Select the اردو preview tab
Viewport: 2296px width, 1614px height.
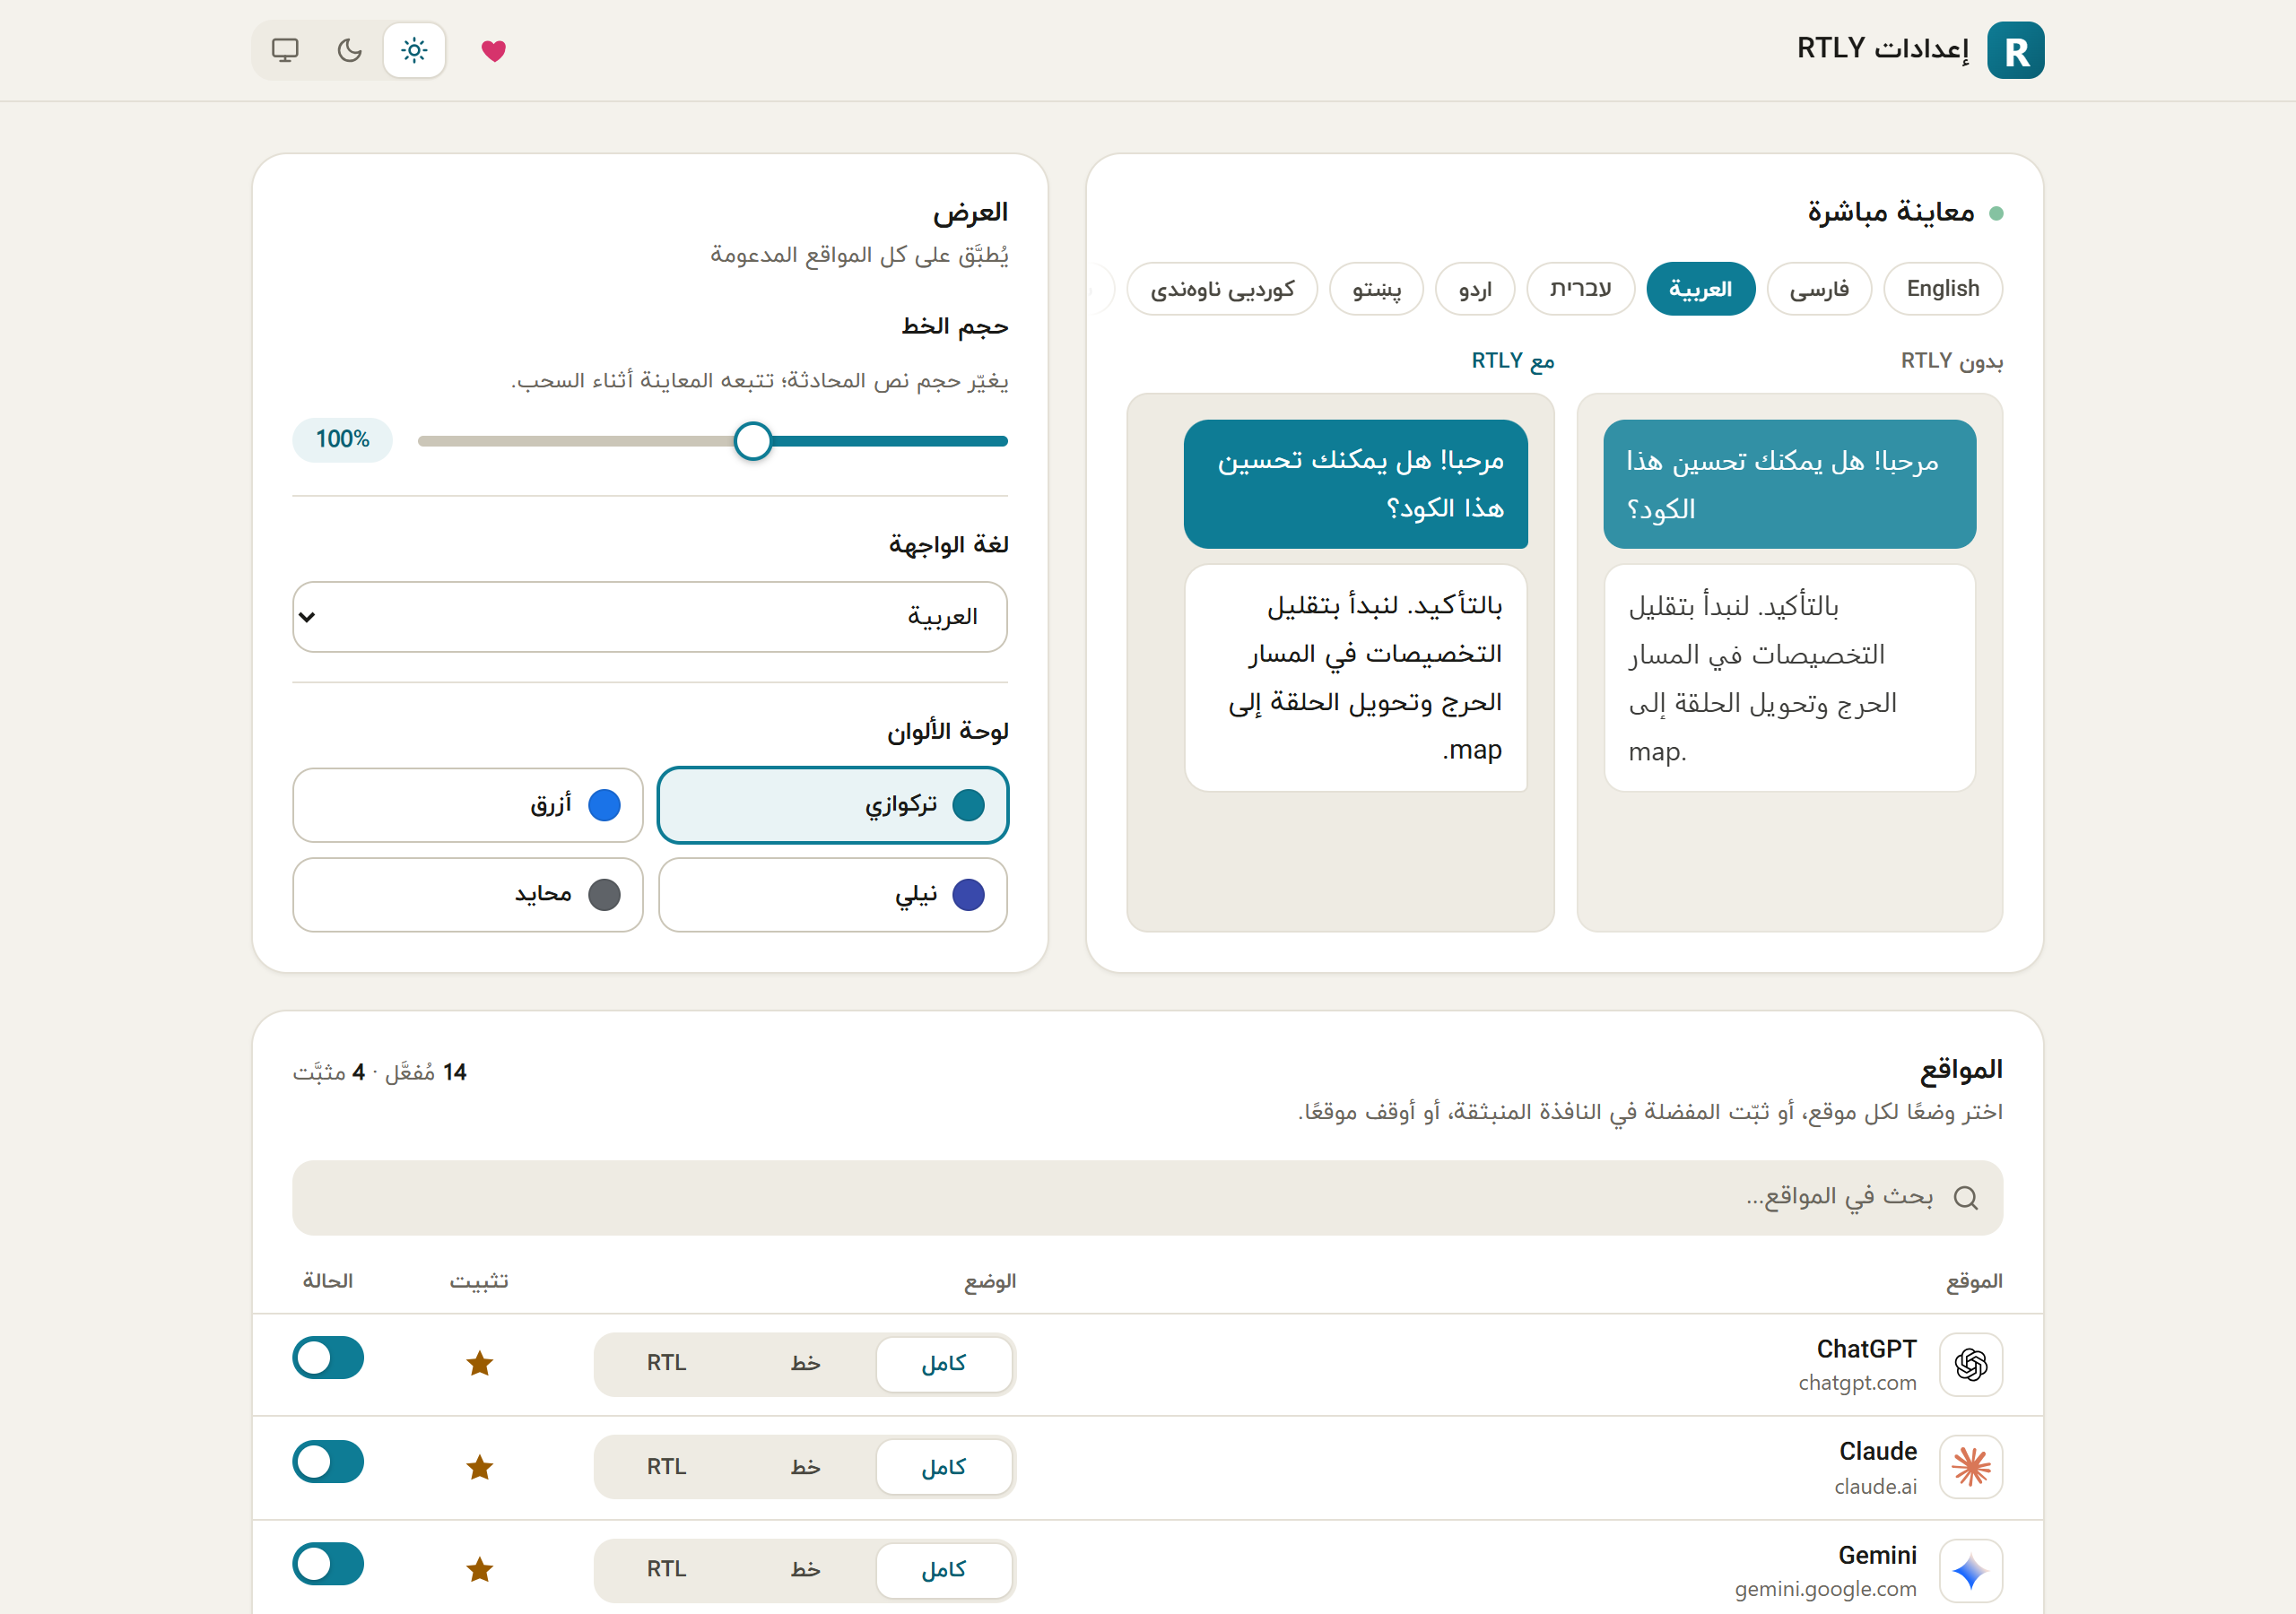pyautogui.click(x=1474, y=289)
